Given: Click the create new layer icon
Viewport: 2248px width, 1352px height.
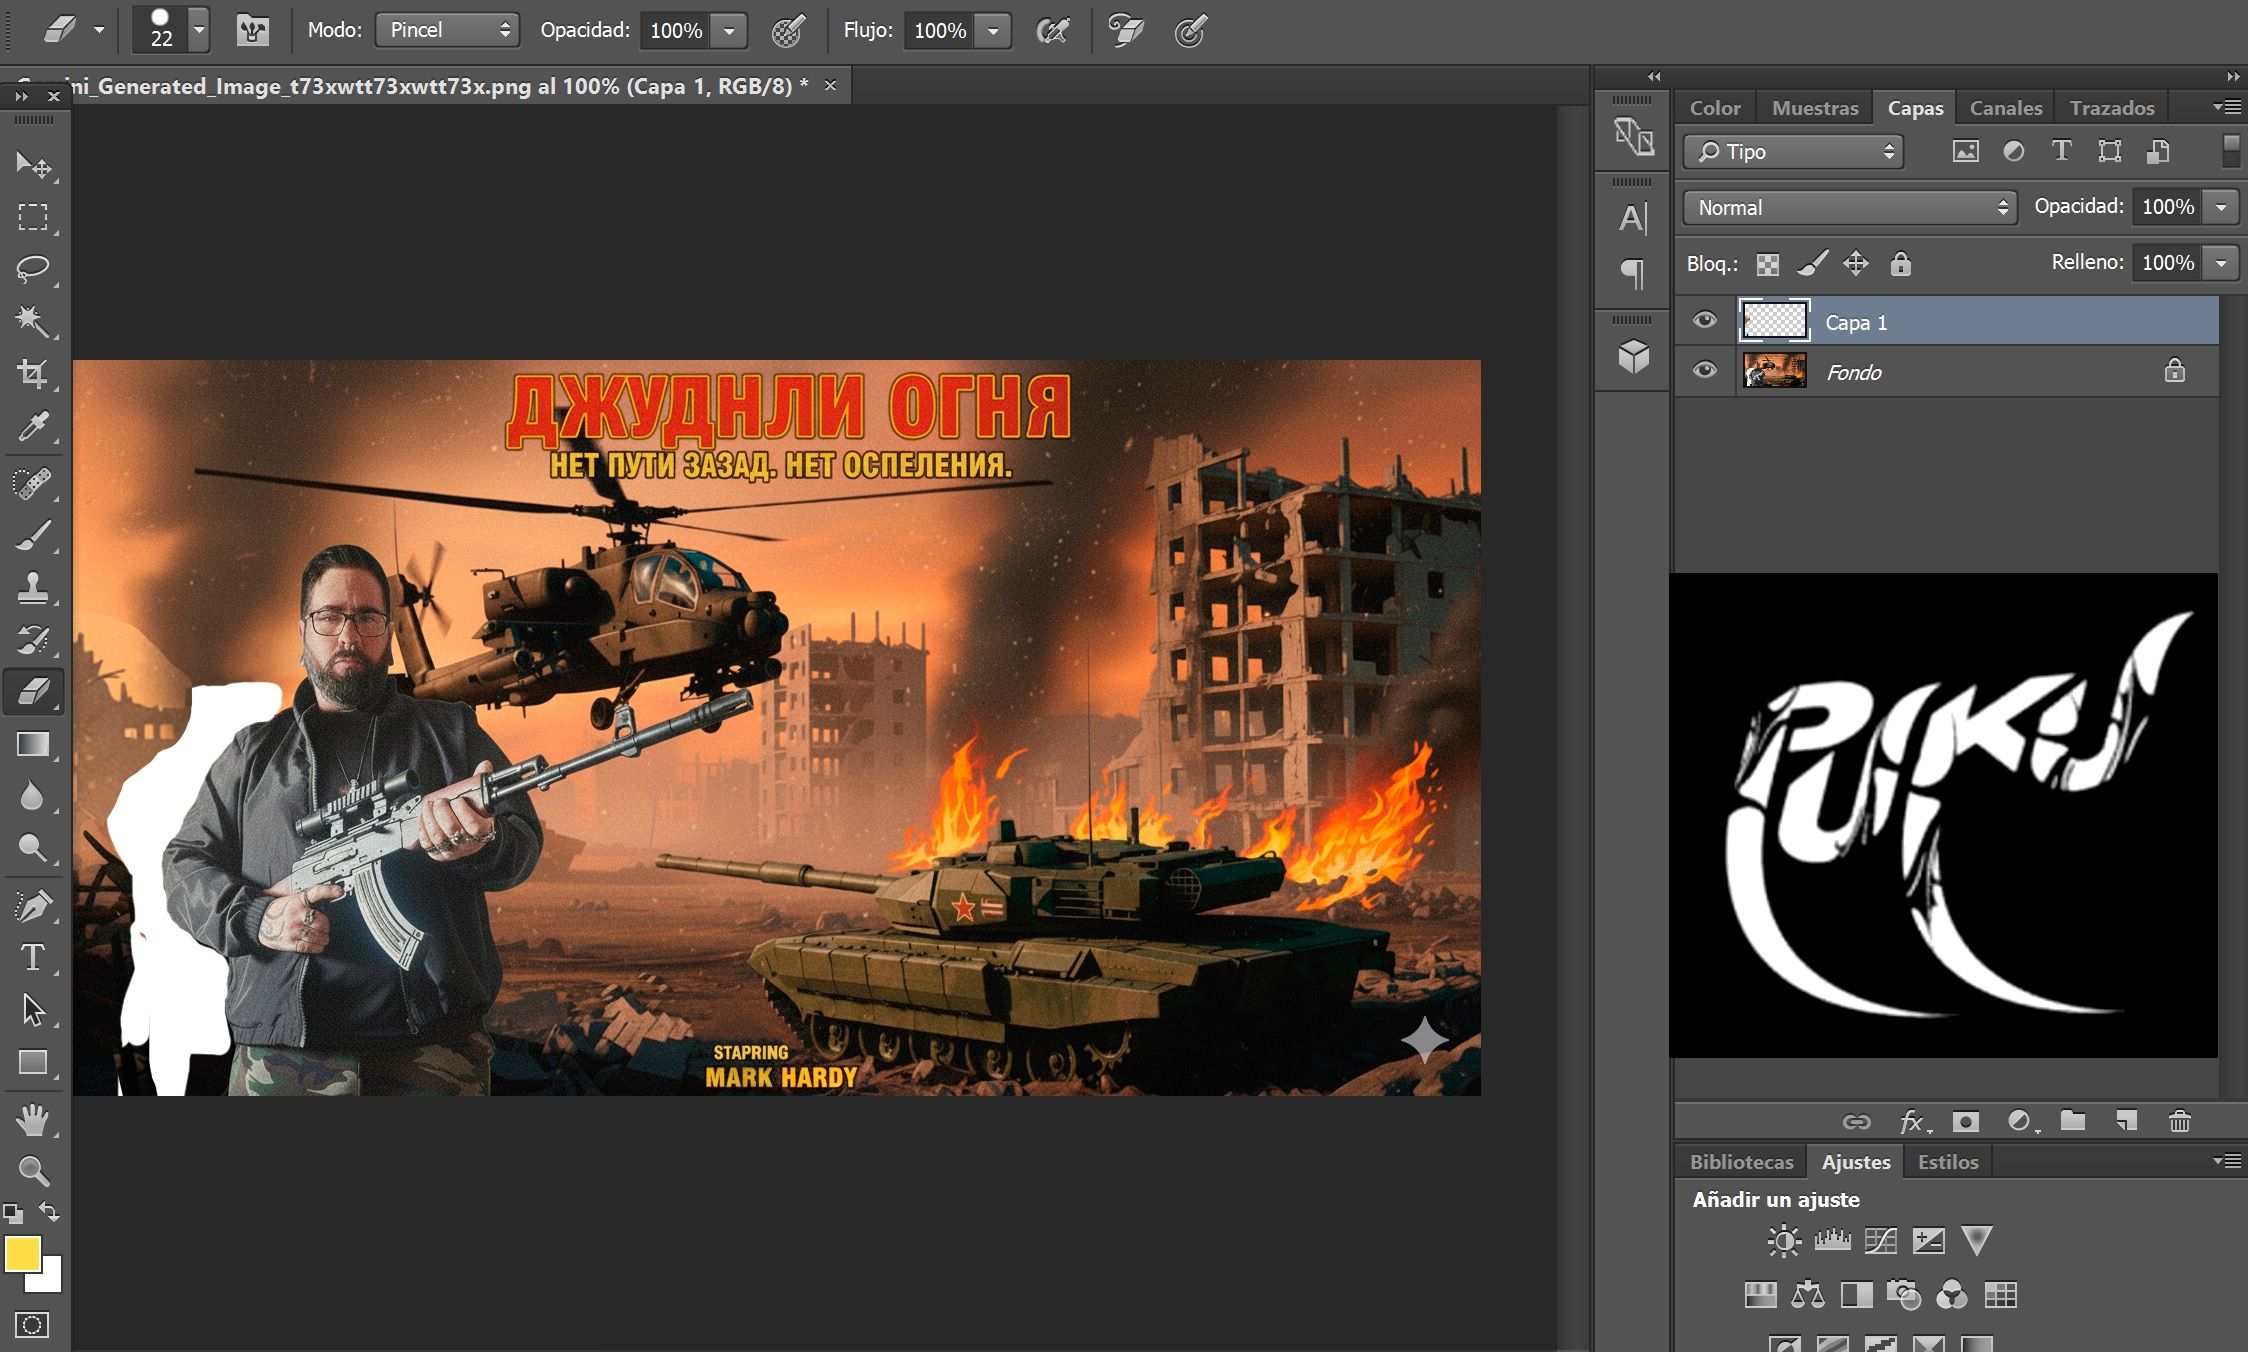Looking at the screenshot, I should point(2126,1121).
